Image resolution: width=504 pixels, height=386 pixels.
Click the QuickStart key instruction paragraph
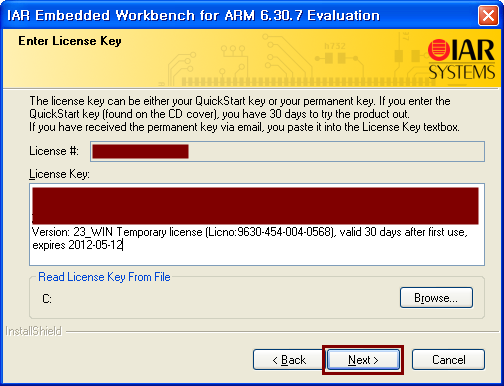click(x=244, y=114)
